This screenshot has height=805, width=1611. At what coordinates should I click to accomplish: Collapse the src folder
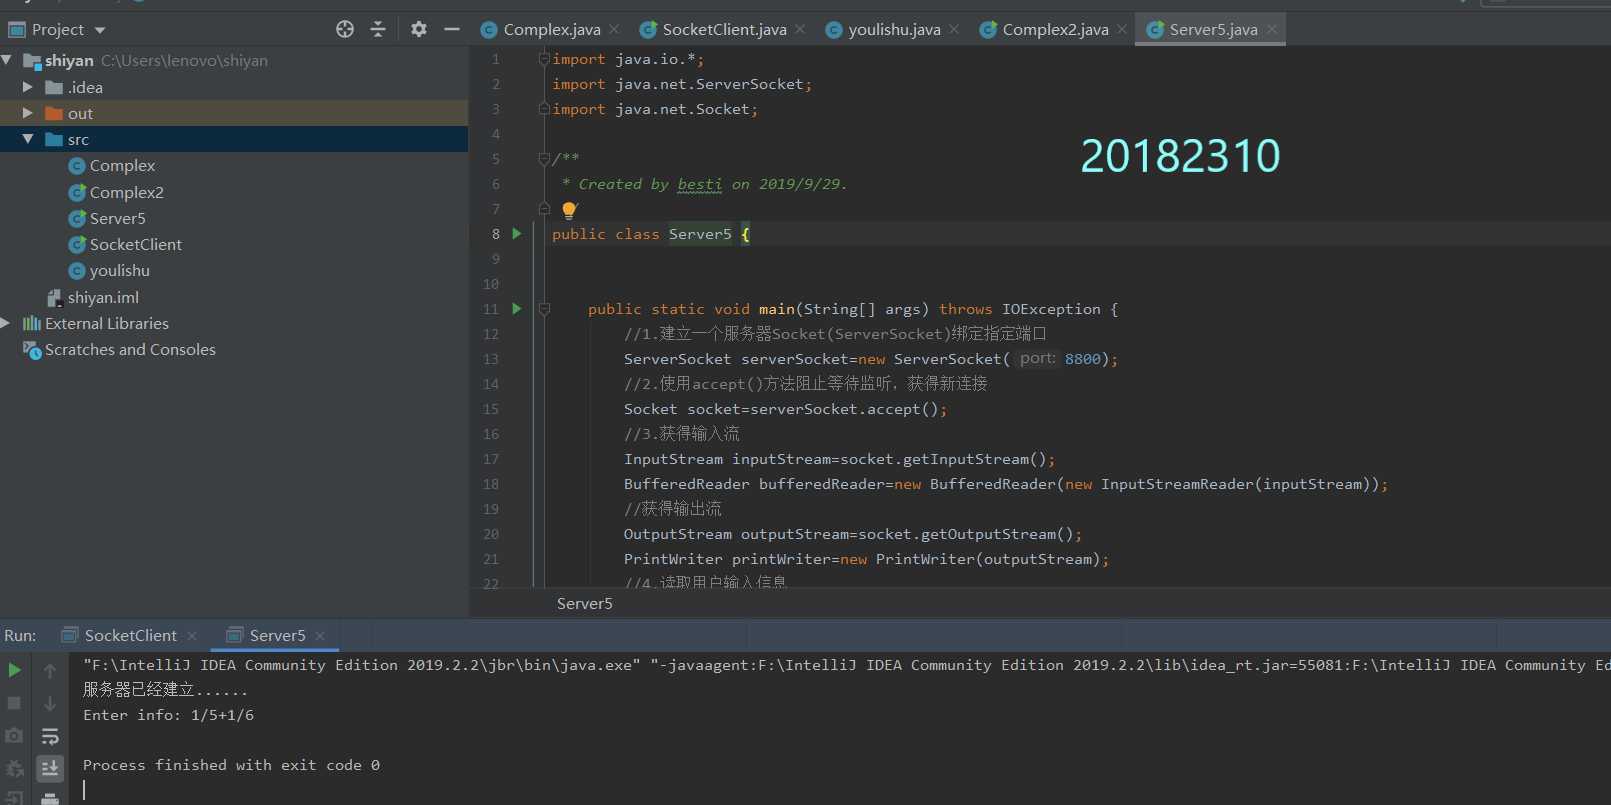28,139
